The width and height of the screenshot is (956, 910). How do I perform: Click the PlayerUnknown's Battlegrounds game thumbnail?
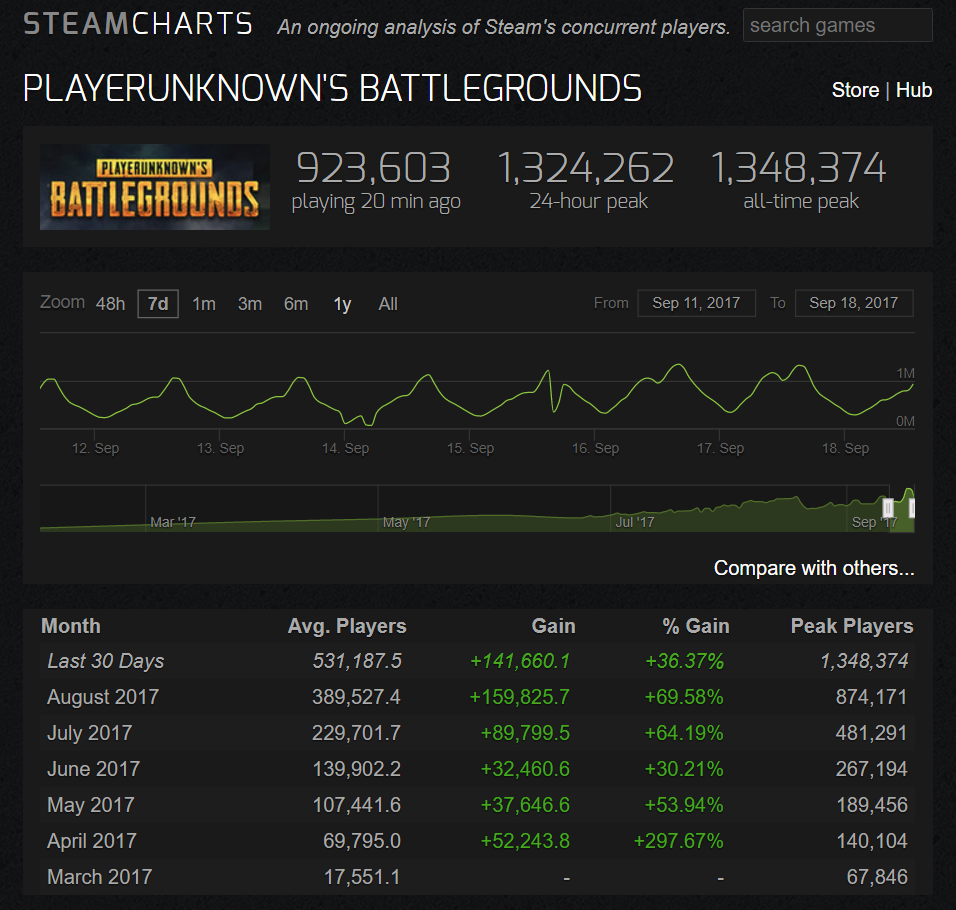(x=155, y=187)
